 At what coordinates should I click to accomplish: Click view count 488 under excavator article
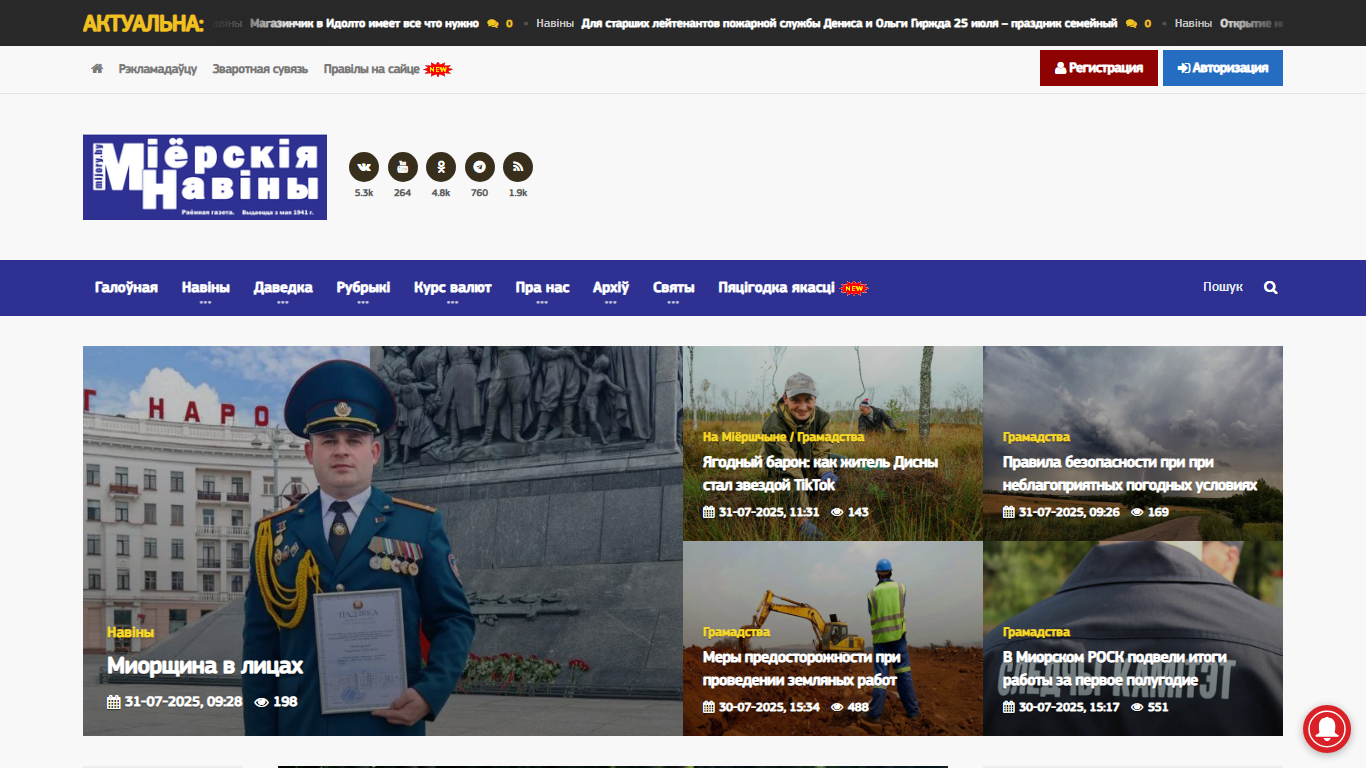[850, 707]
